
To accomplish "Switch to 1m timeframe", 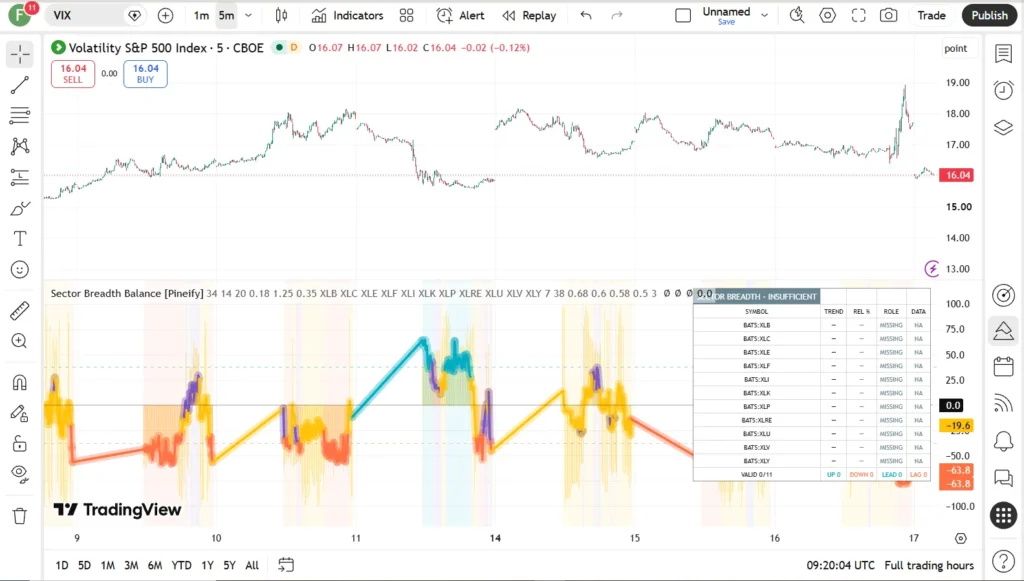I will tap(201, 16).
